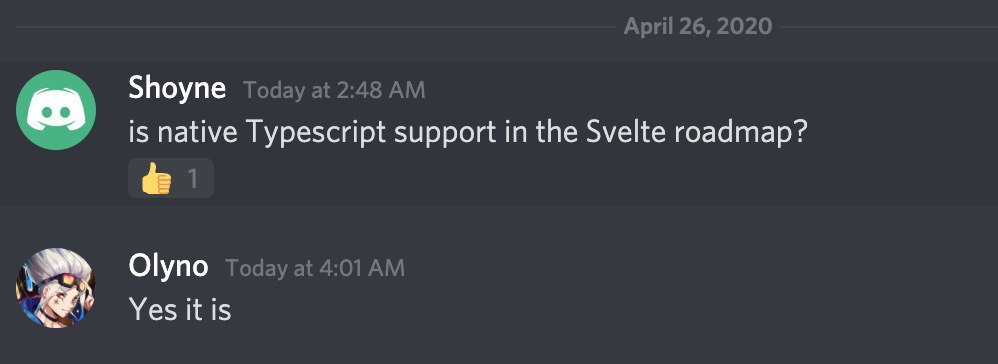Click the word native in Shoyne's message
The width and height of the screenshot is (998, 364).
click(x=197, y=133)
